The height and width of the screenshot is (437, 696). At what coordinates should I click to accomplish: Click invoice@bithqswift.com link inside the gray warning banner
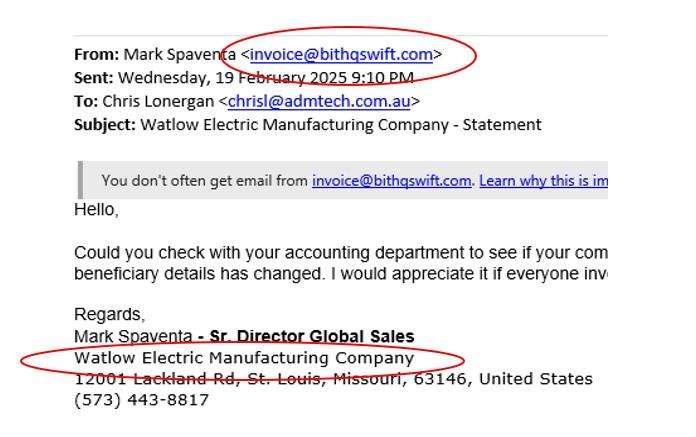click(x=392, y=181)
